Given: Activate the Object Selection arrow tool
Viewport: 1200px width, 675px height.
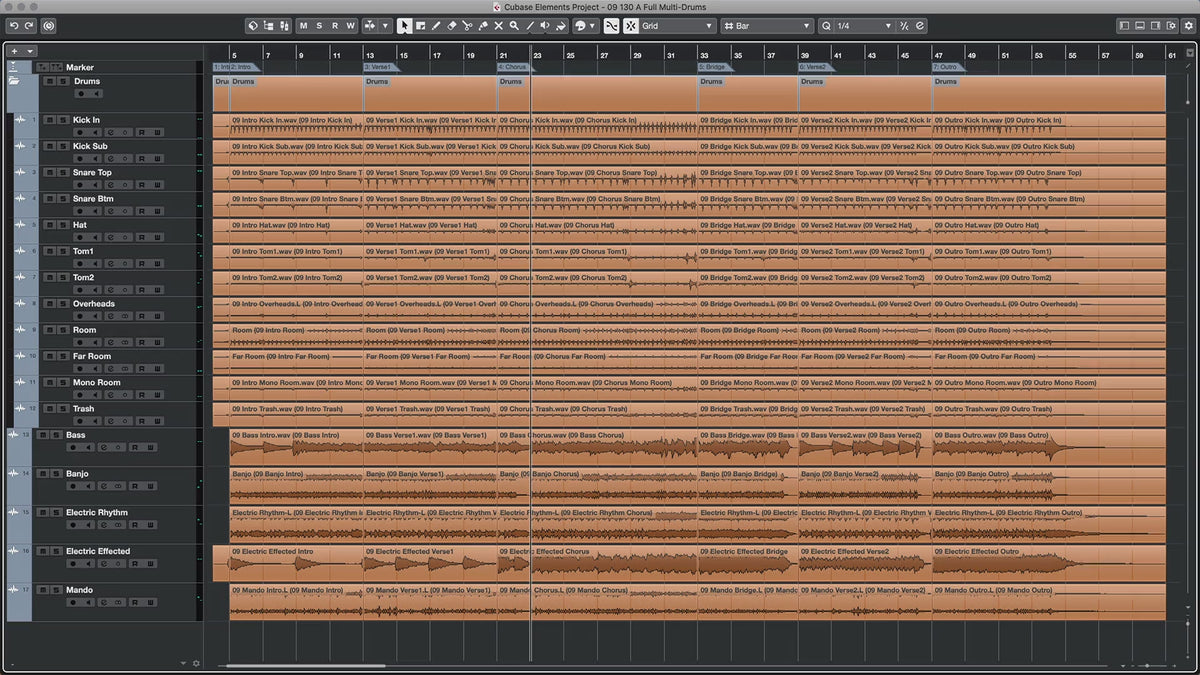Looking at the screenshot, I should pyautogui.click(x=404, y=25).
